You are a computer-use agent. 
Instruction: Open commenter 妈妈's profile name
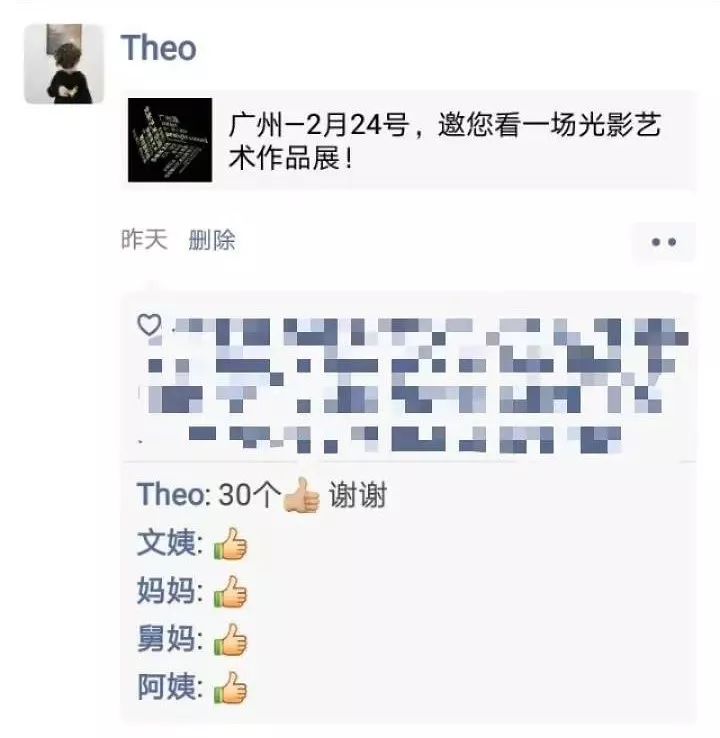(166, 591)
